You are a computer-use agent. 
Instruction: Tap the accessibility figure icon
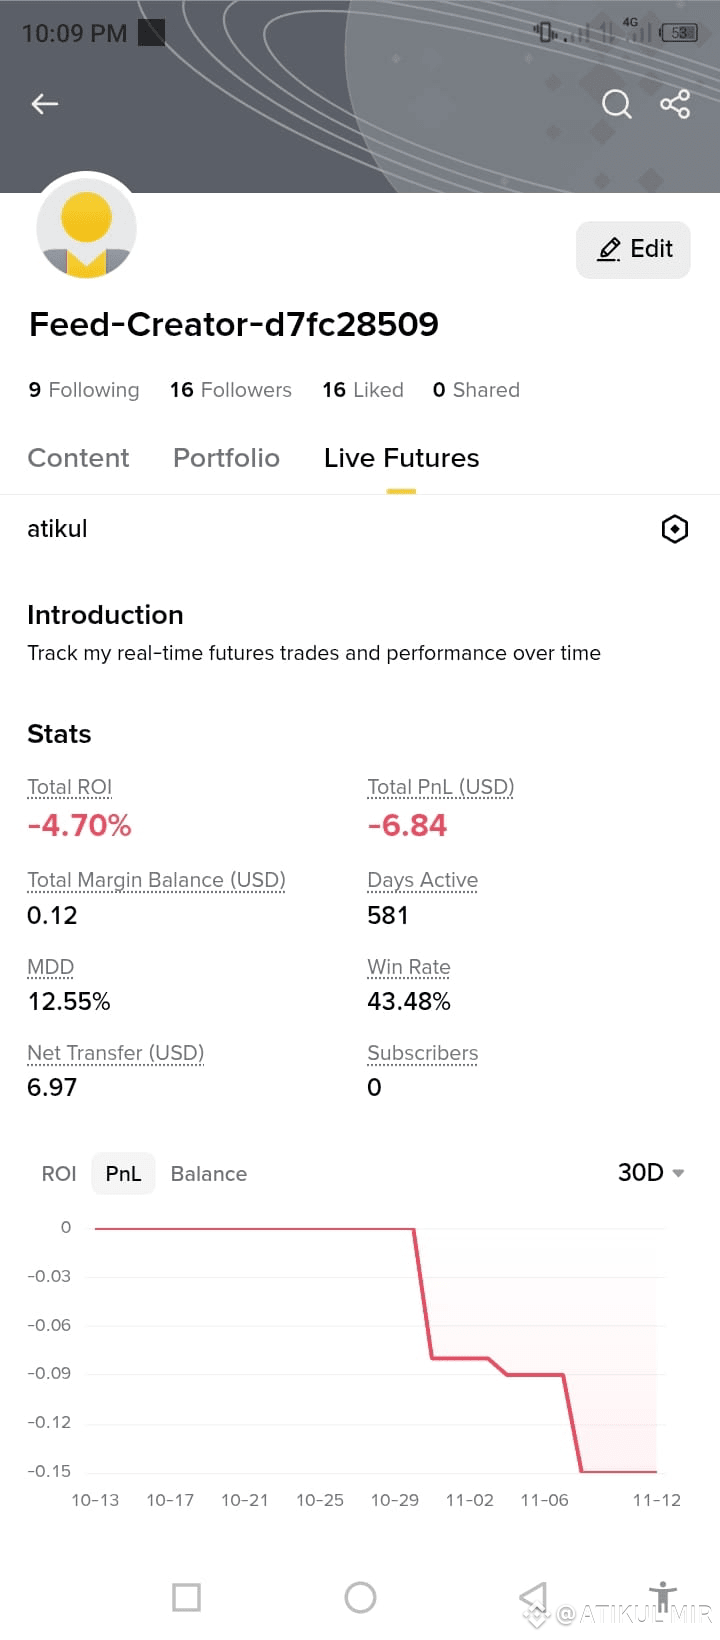coord(662,1597)
